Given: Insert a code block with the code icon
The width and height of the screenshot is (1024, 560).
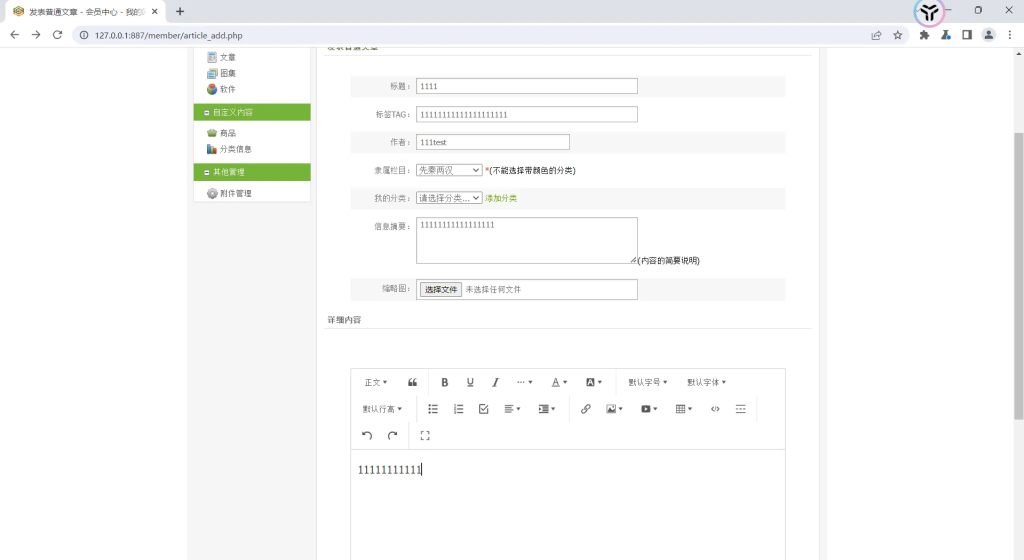Looking at the screenshot, I should click(x=715, y=409).
